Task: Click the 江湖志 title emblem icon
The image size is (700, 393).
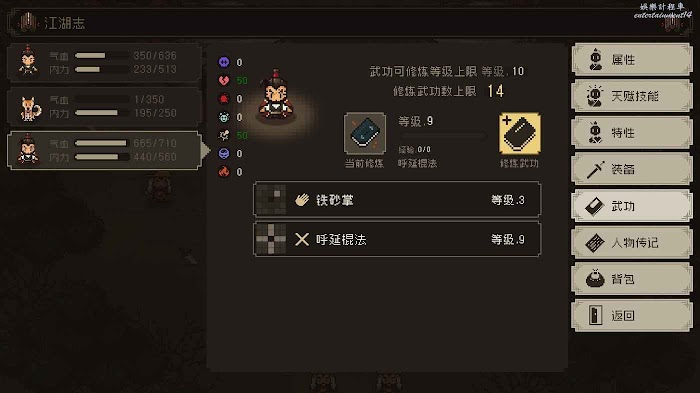Action: [28, 22]
